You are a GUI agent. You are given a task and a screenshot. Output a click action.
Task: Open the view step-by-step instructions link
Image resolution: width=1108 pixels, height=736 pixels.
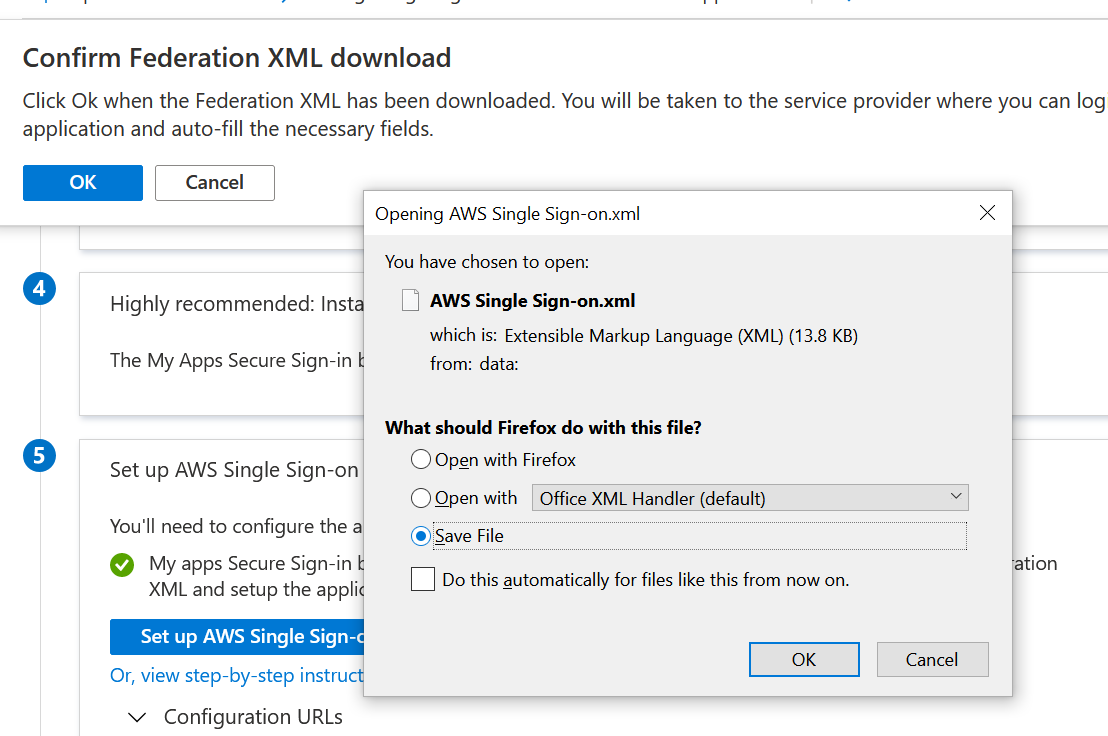pyautogui.click(x=237, y=676)
